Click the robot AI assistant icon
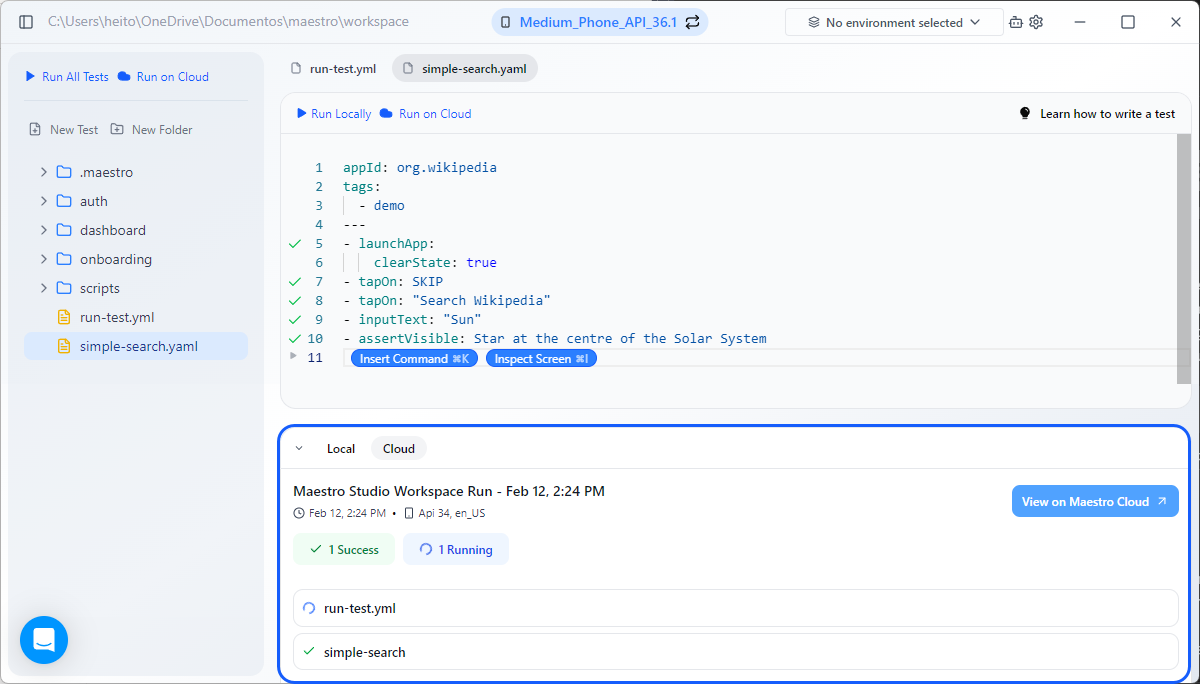Screen dimensions: 1200x684 tap(1016, 22)
